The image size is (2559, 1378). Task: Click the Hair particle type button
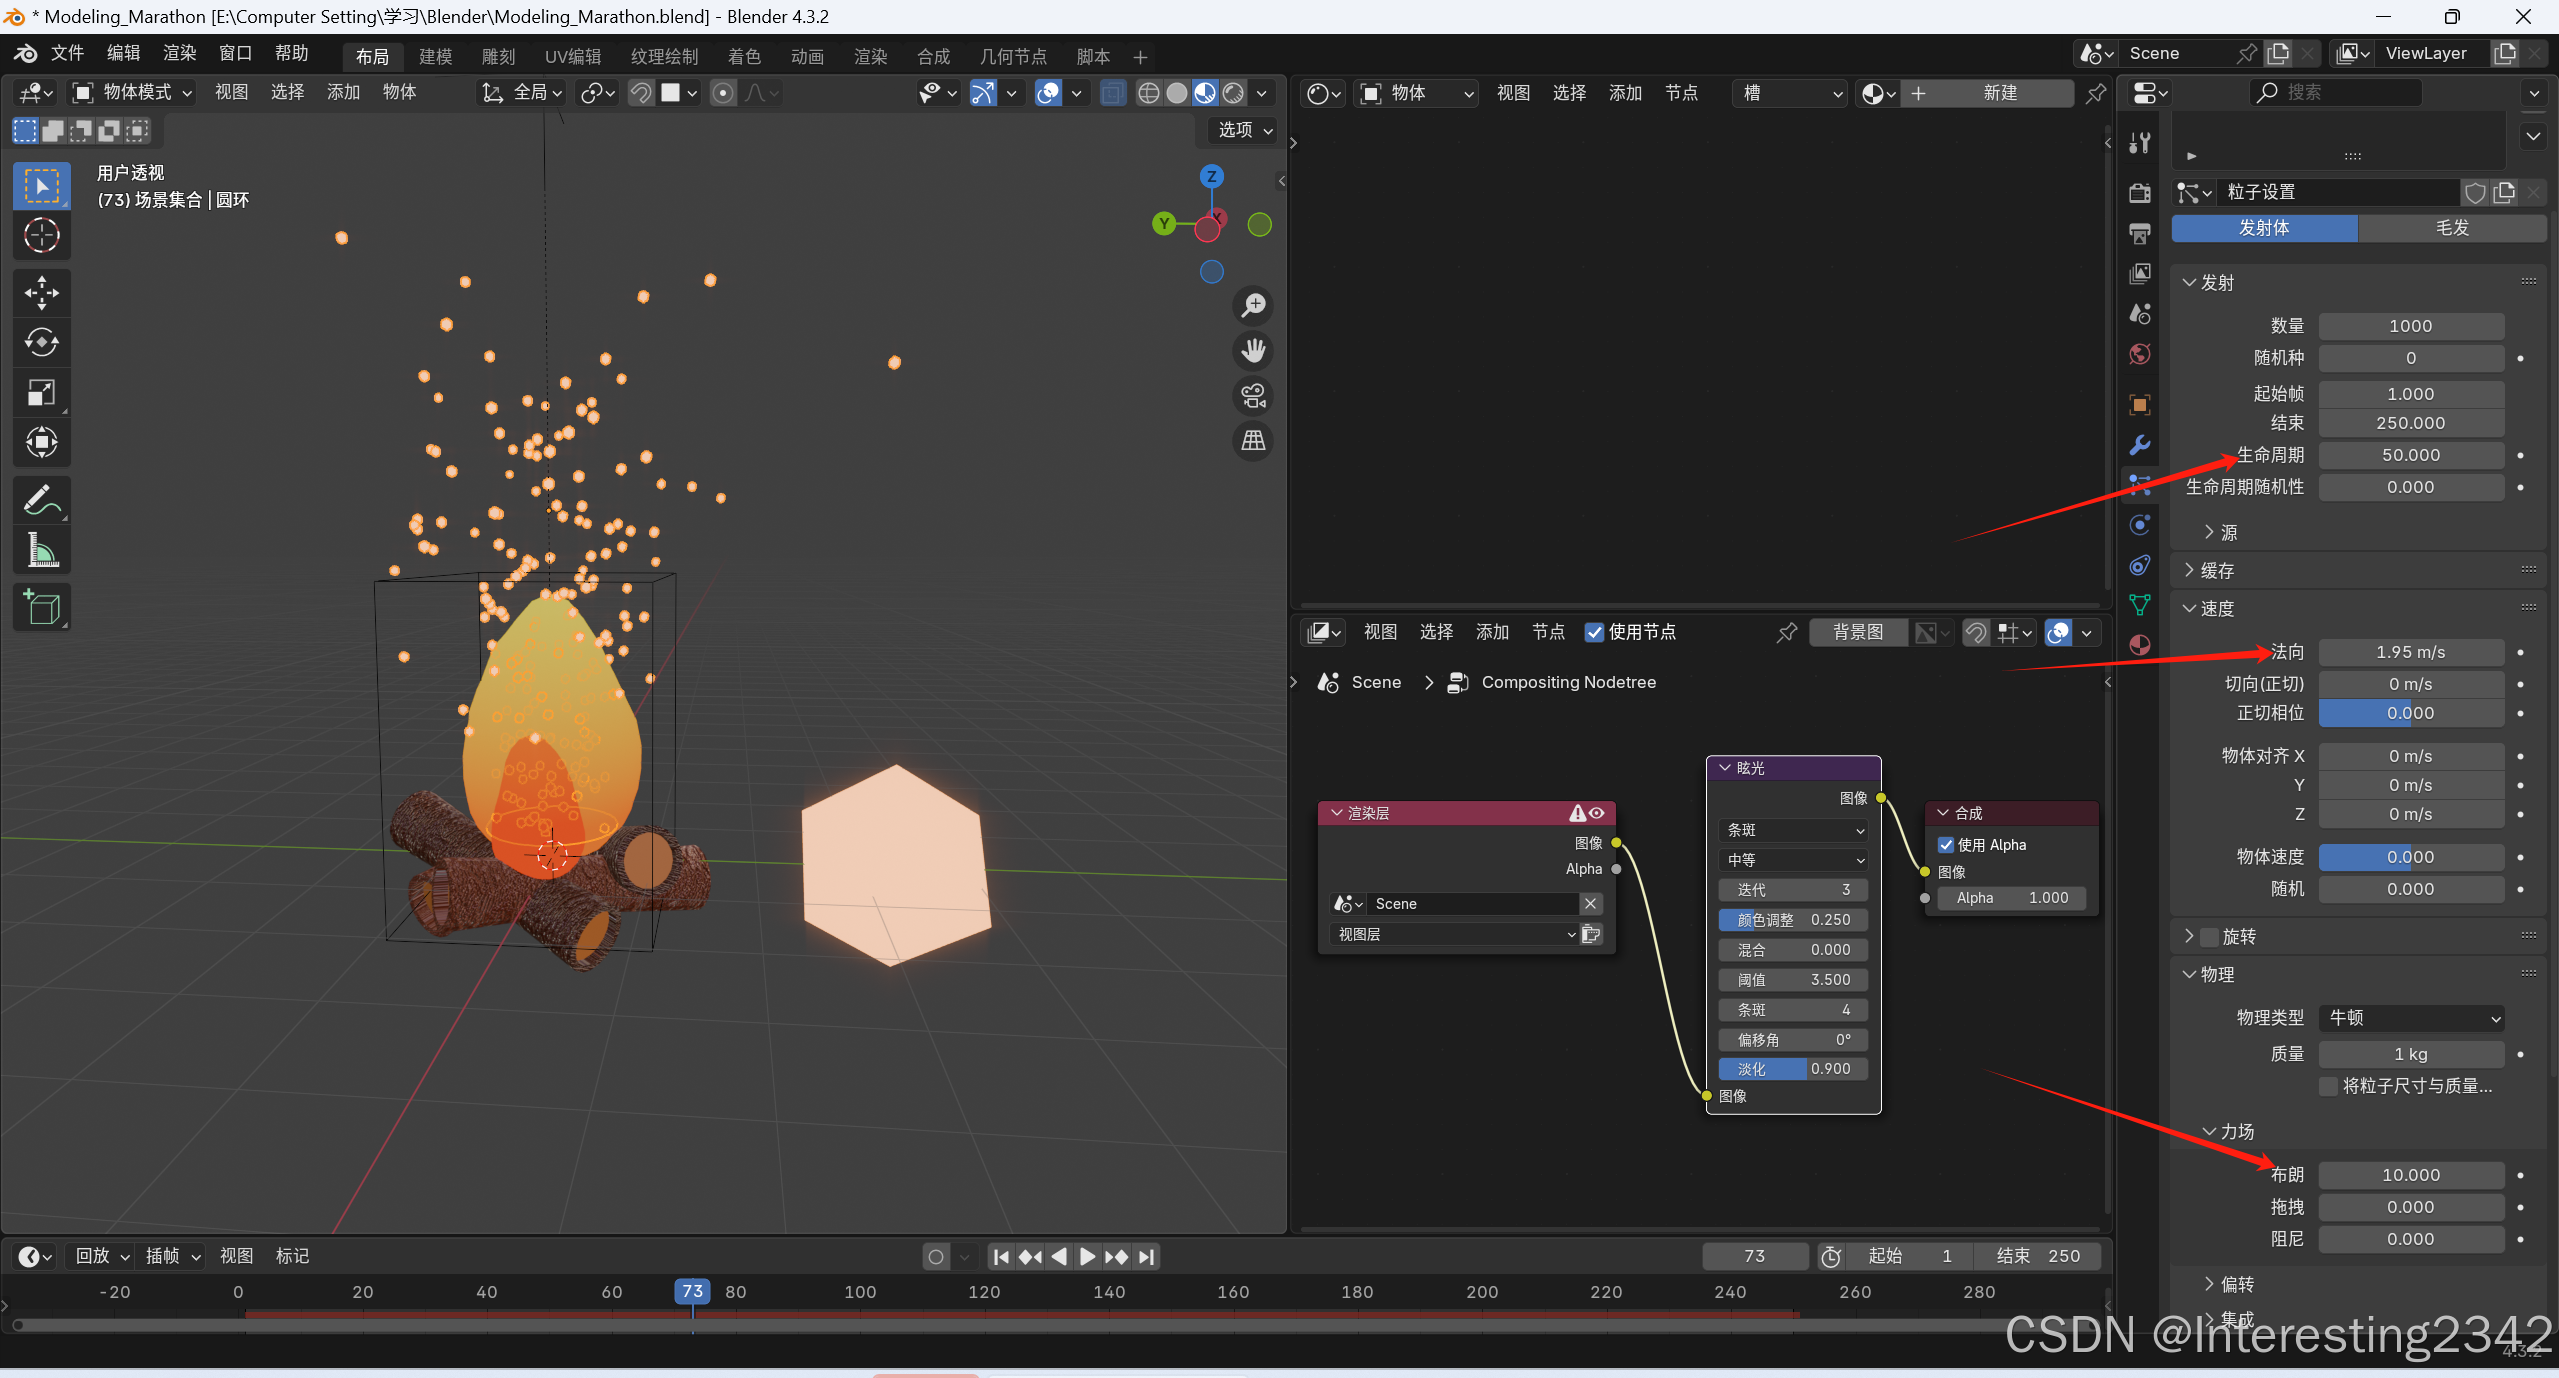tap(2451, 228)
